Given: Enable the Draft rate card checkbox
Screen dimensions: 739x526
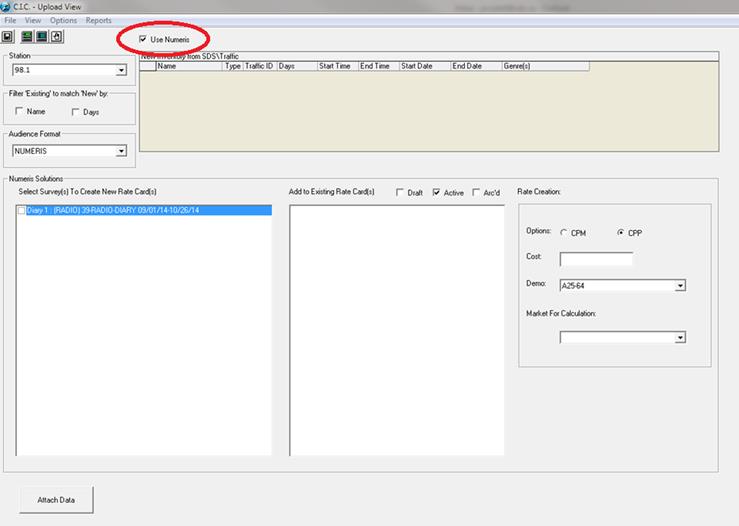Looking at the screenshot, I should click(401, 192).
